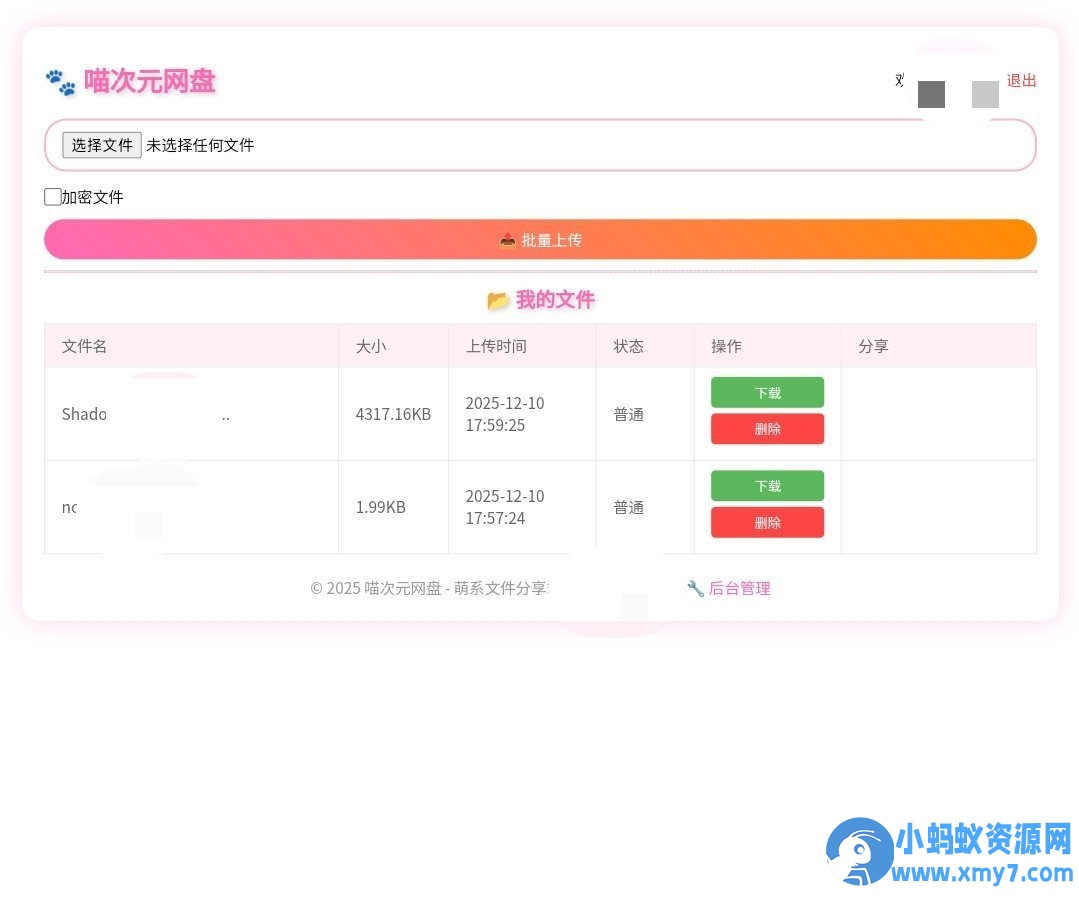Click the 2025-12-10 17:59:25 upload time
The image size is (1079, 903).
click(505, 414)
